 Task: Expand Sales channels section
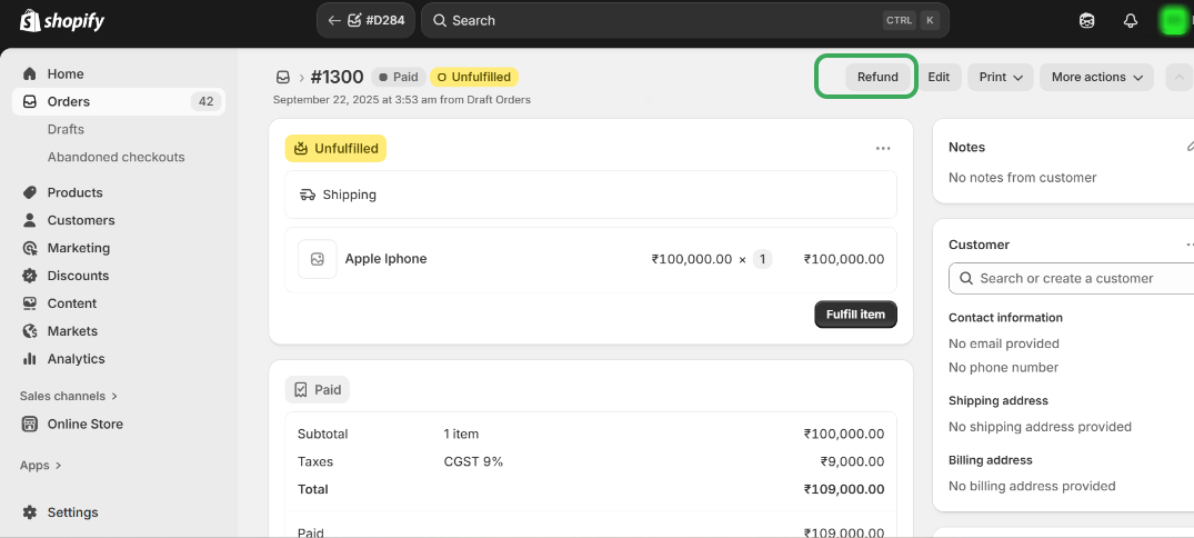coord(68,396)
